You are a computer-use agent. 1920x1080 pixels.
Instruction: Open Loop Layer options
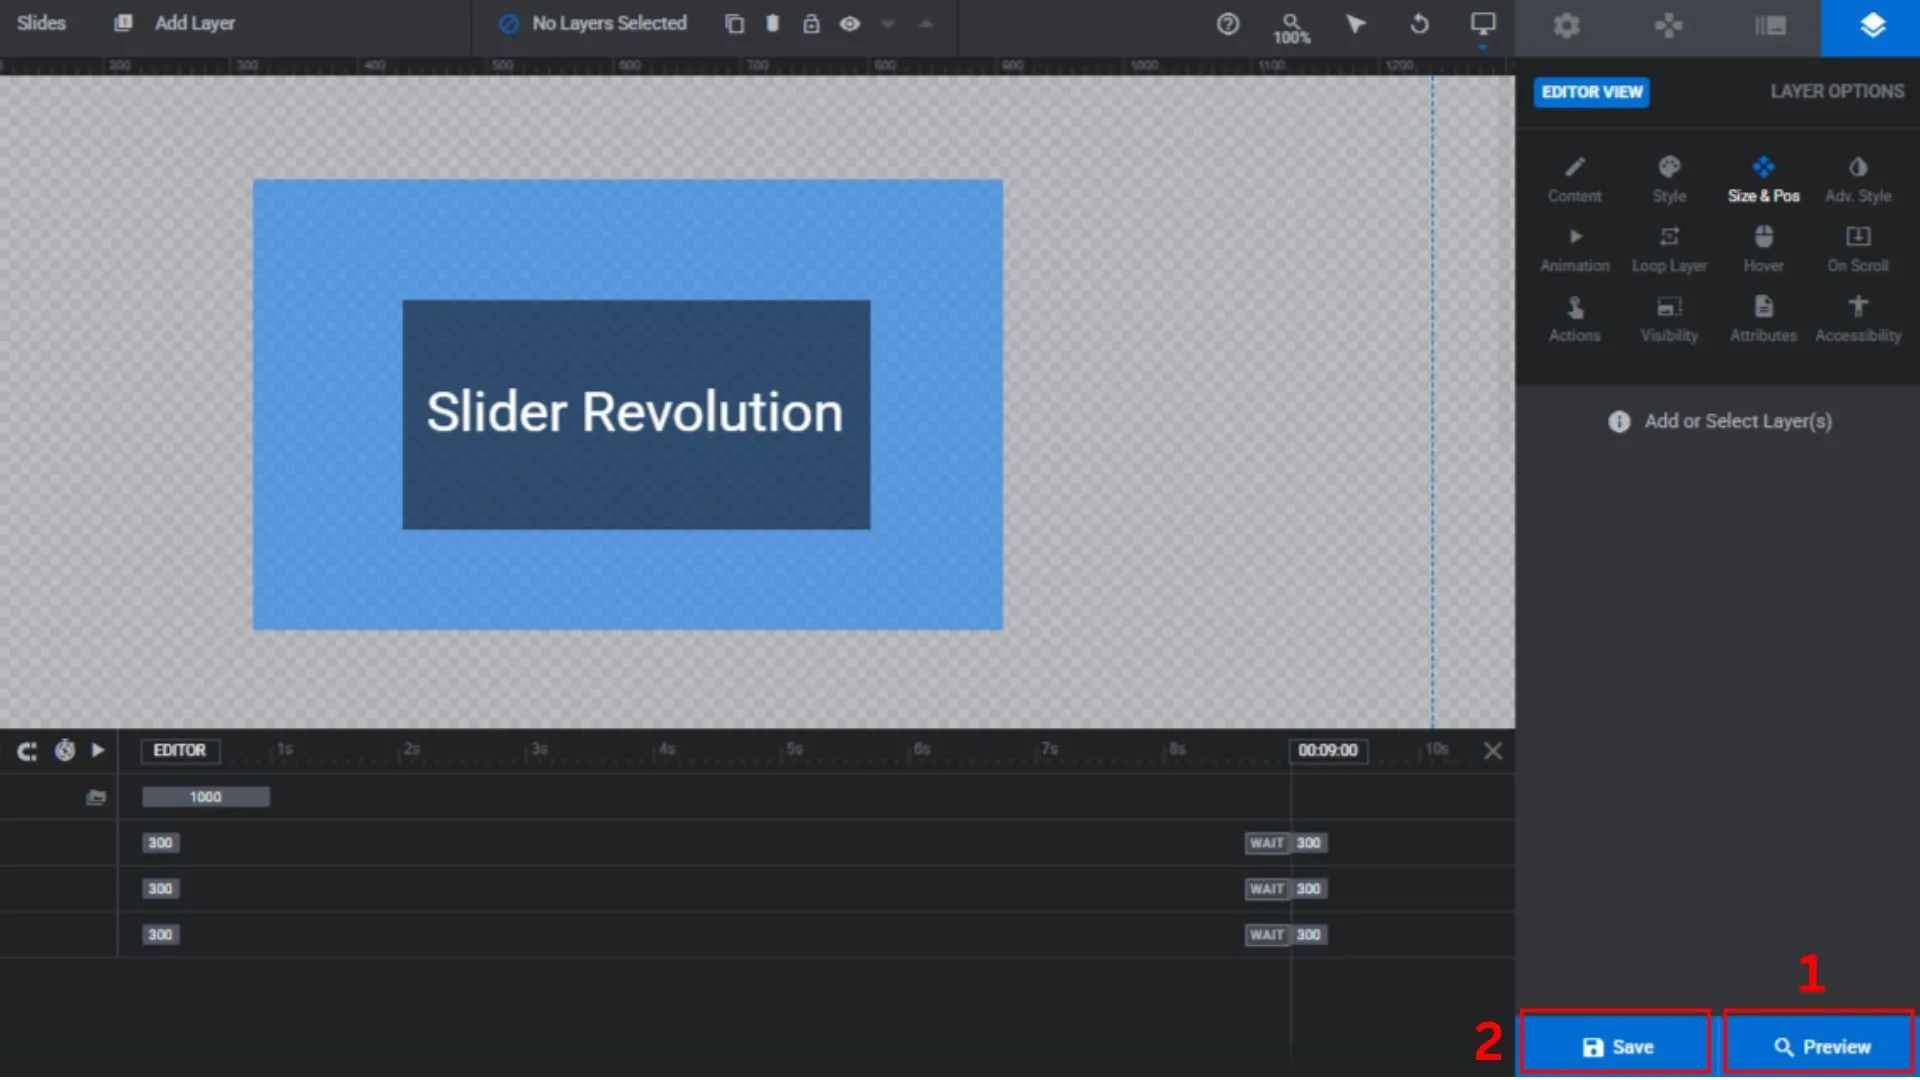pyautogui.click(x=1669, y=250)
